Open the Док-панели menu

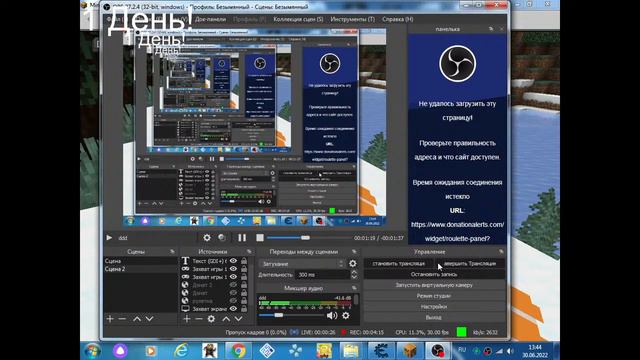click(x=210, y=19)
